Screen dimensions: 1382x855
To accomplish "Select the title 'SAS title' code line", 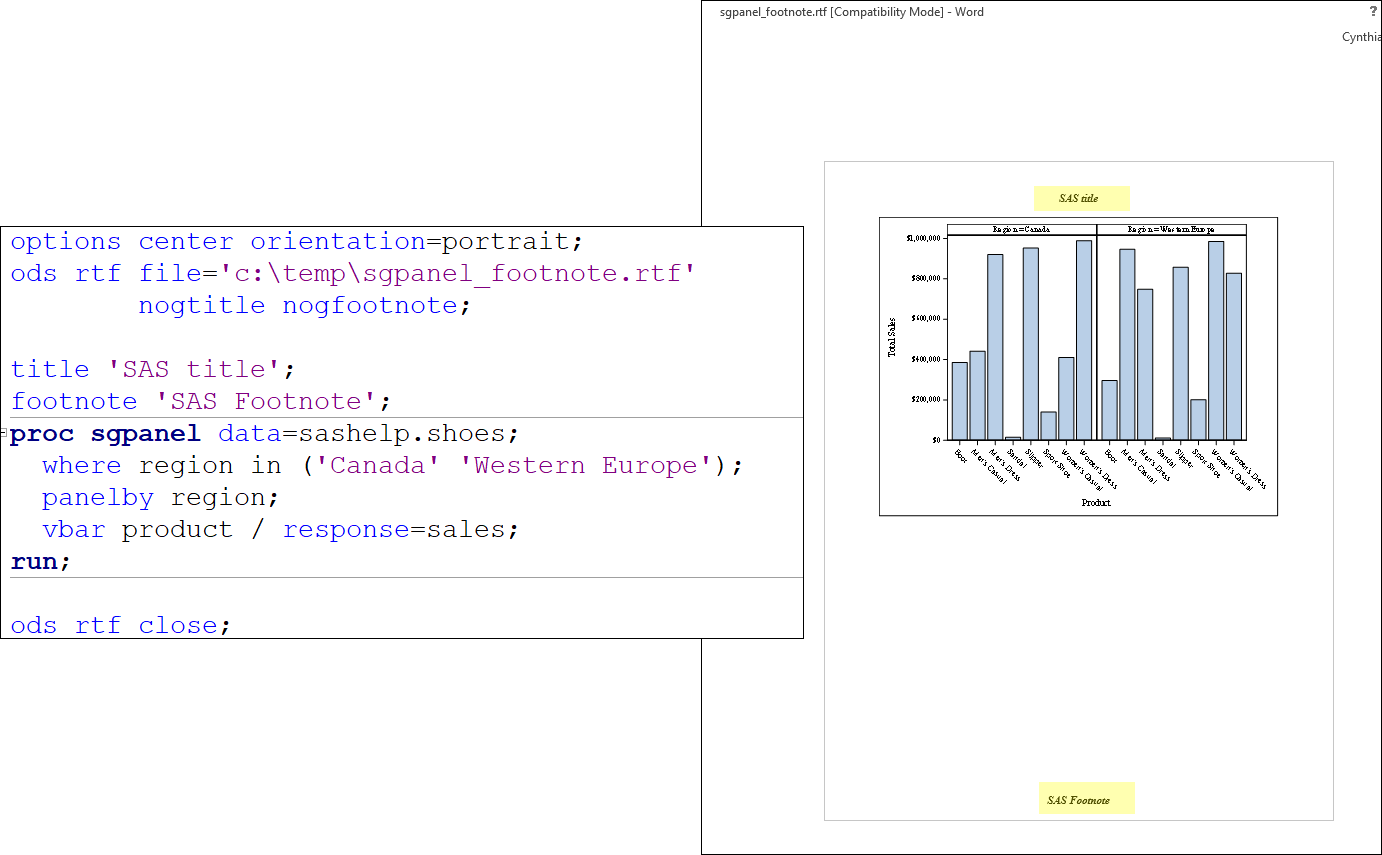I will [150, 369].
